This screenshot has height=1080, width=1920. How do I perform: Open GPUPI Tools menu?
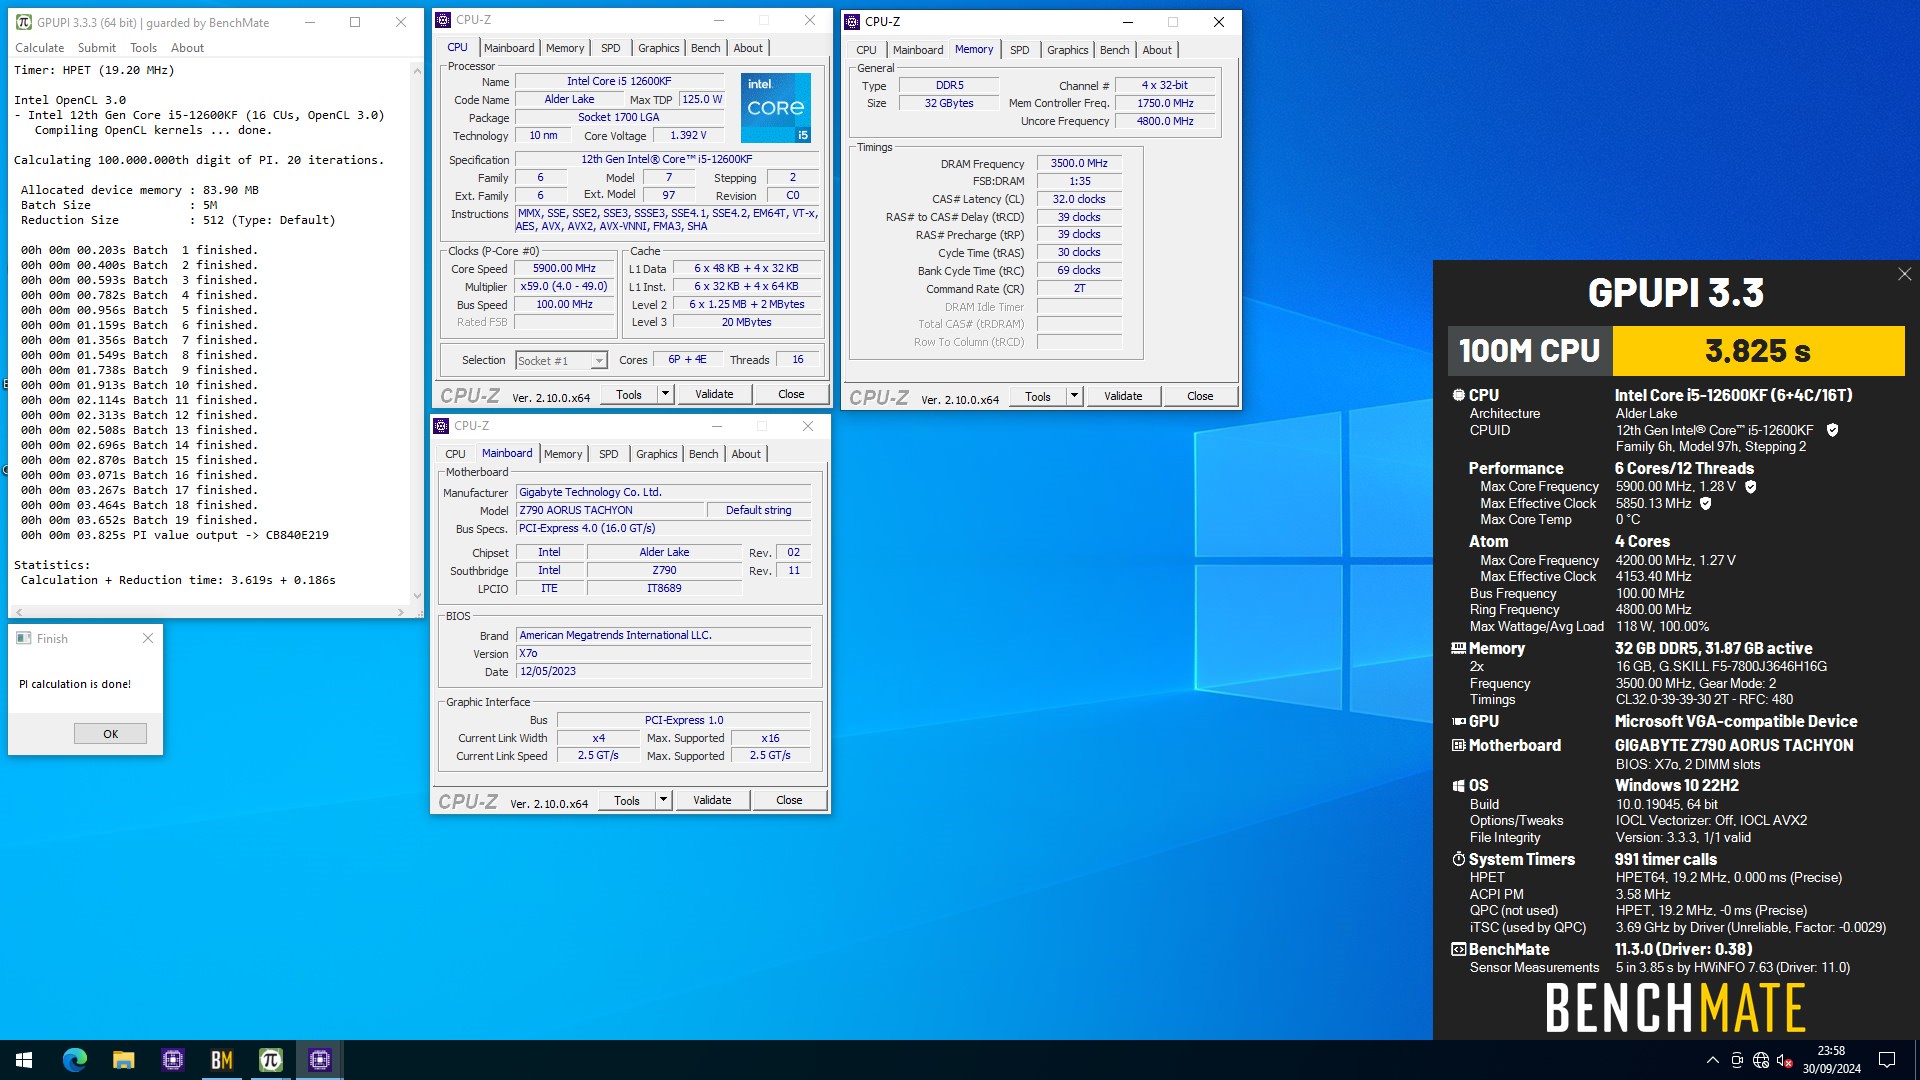(x=143, y=48)
